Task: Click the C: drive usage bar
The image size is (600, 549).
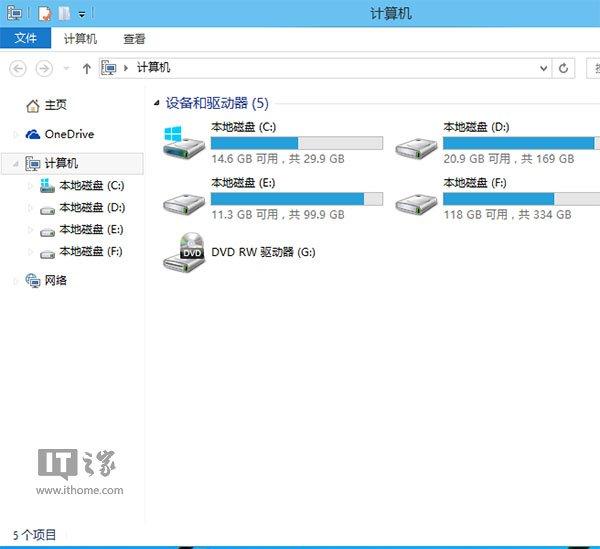Action: pyautogui.click(x=296, y=143)
